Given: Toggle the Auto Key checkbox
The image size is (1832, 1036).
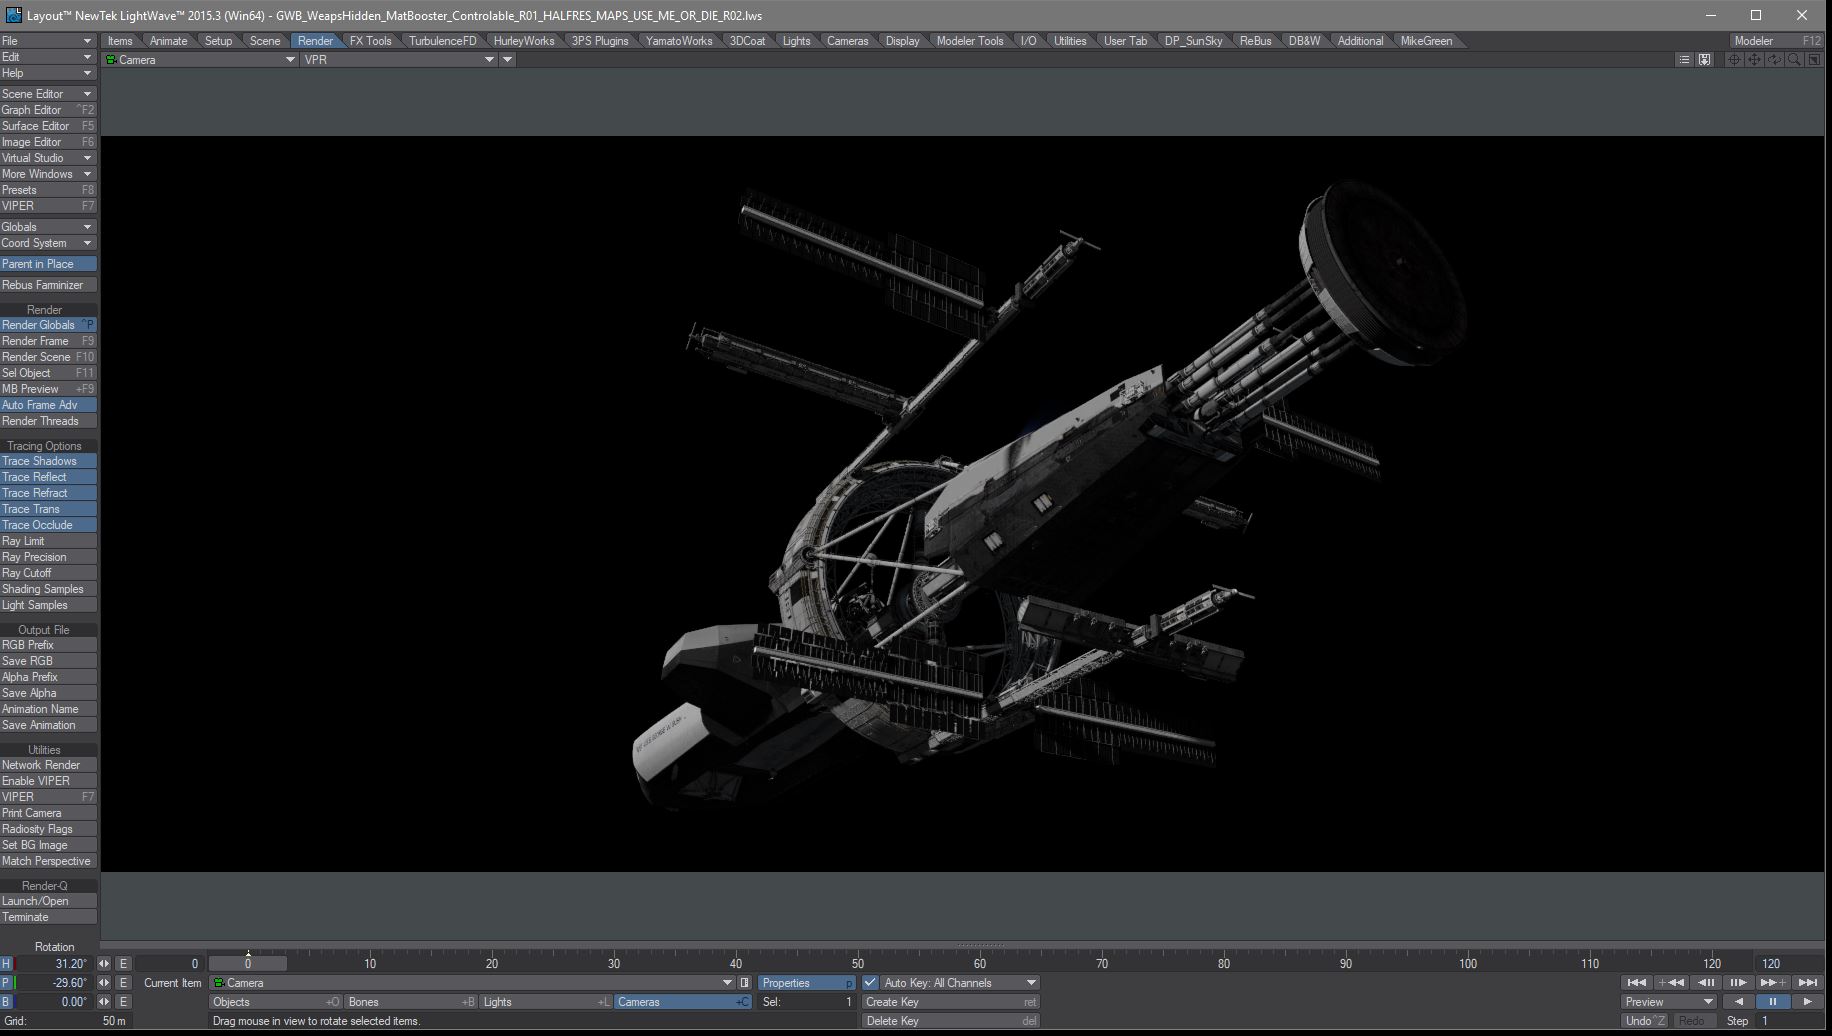Looking at the screenshot, I should pyautogui.click(x=870, y=983).
